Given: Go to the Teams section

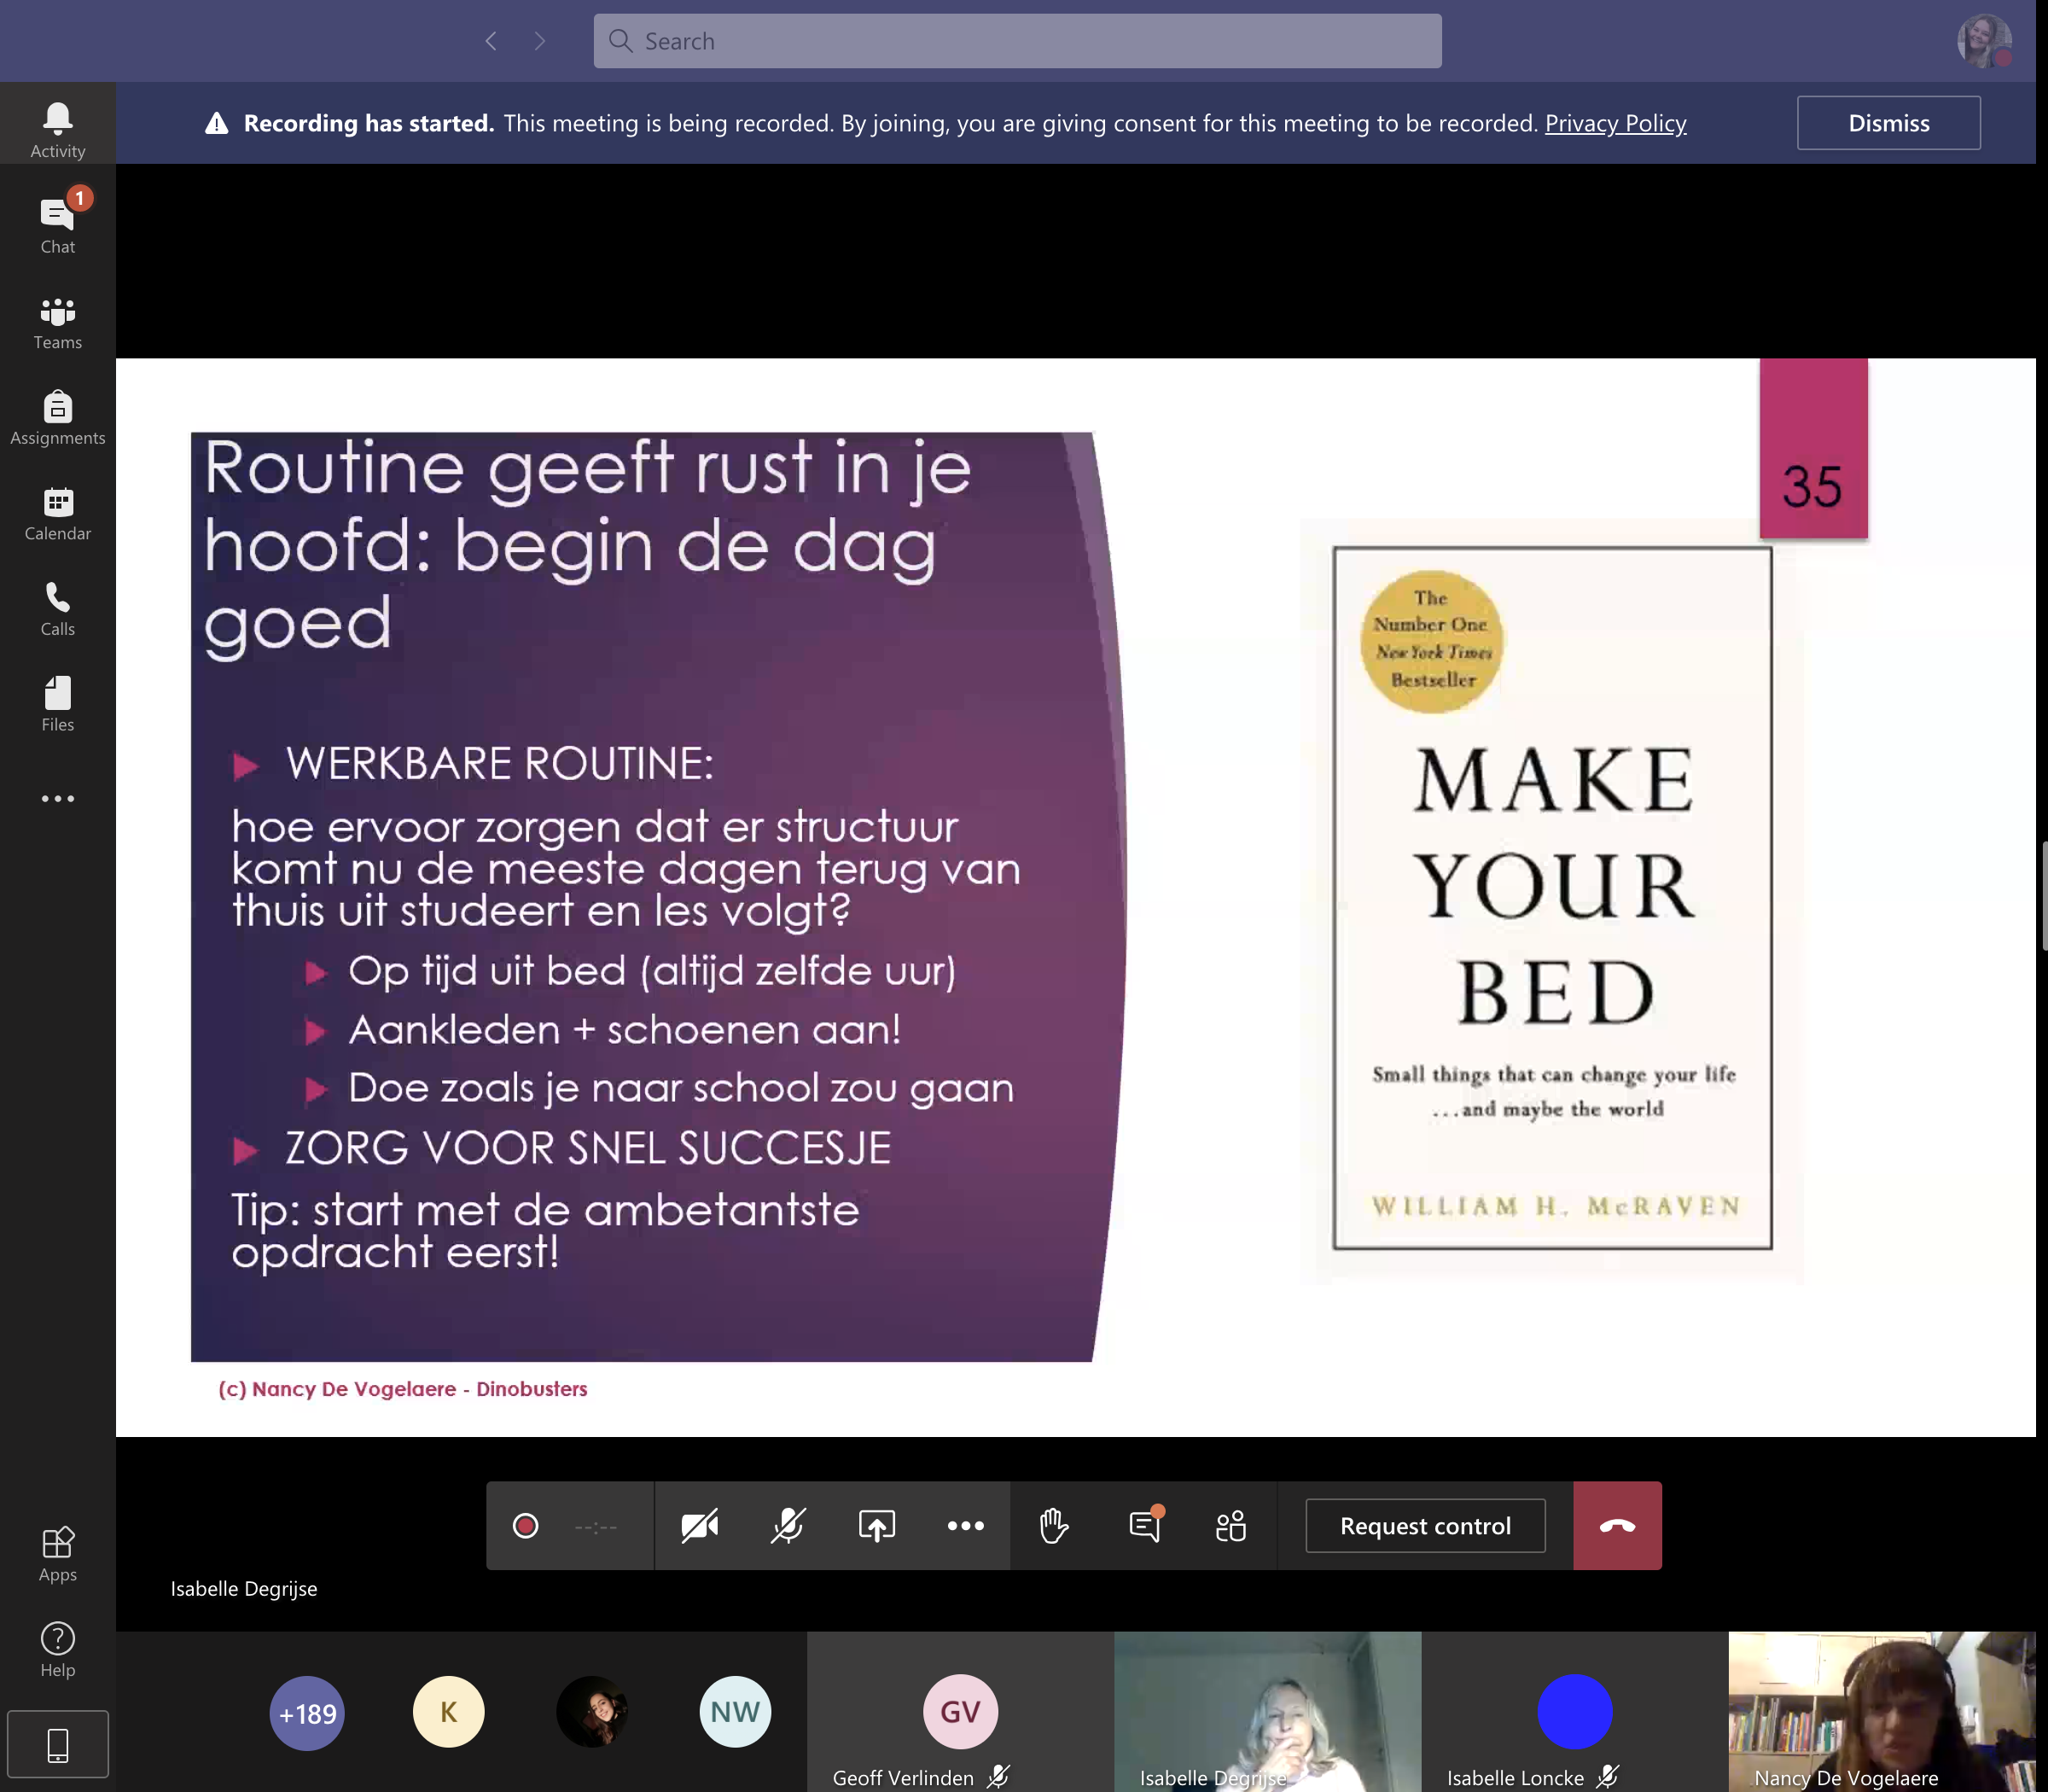Looking at the screenshot, I should click(57, 322).
